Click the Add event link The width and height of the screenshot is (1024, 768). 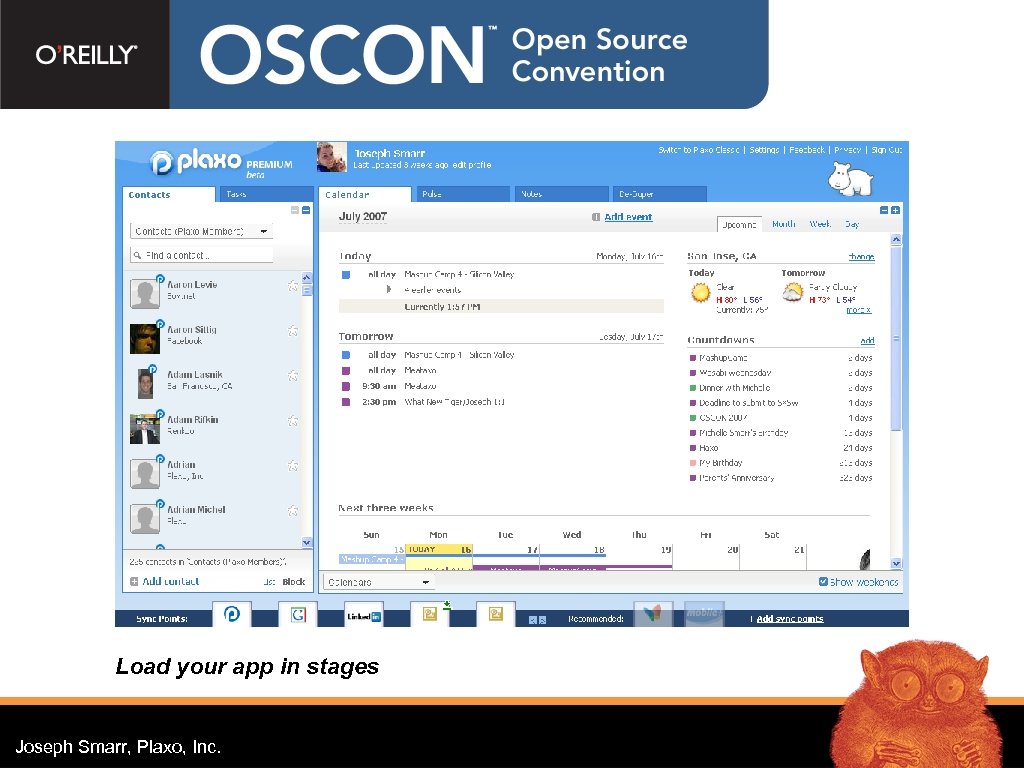[x=628, y=217]
